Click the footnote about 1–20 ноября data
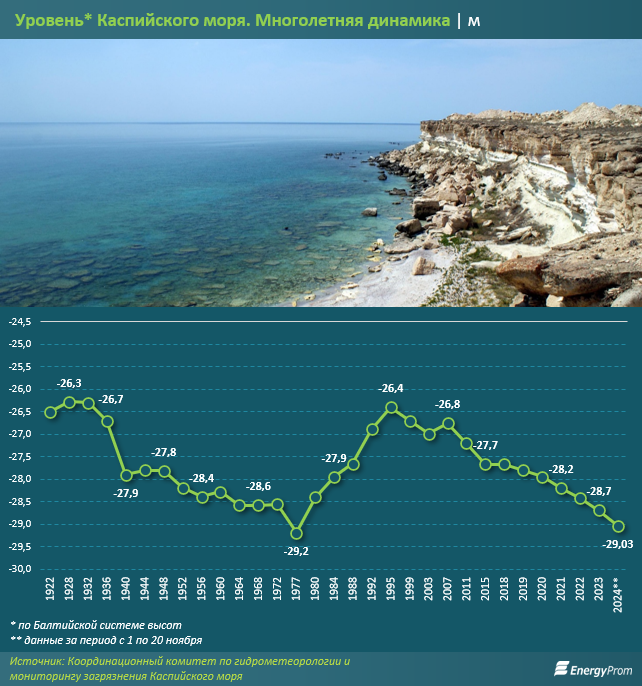642x686 pixels. [x=106, y=640]
